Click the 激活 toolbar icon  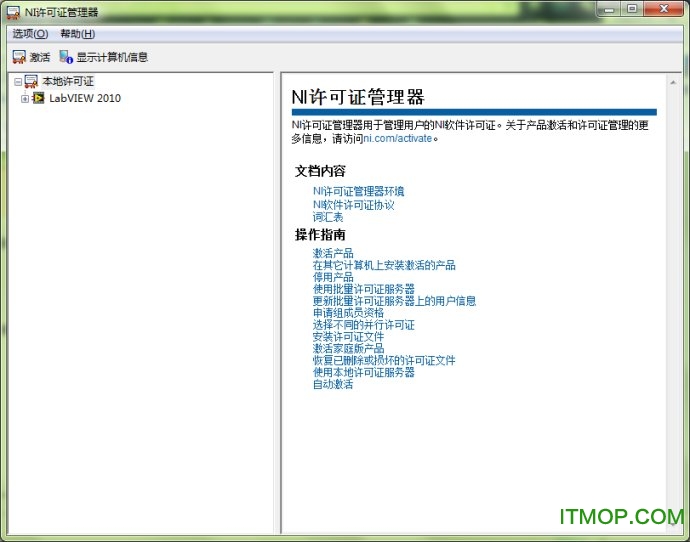19,57
